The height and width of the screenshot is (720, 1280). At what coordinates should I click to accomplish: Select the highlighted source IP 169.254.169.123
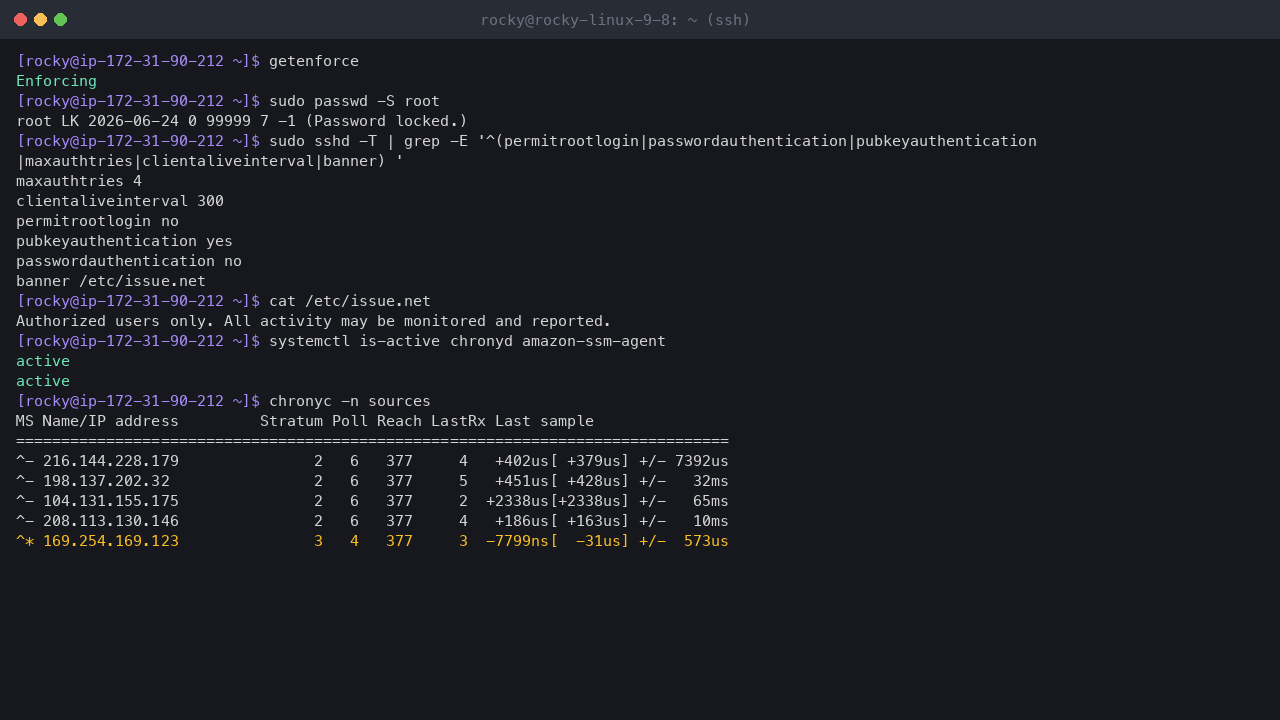click(111, 541)
